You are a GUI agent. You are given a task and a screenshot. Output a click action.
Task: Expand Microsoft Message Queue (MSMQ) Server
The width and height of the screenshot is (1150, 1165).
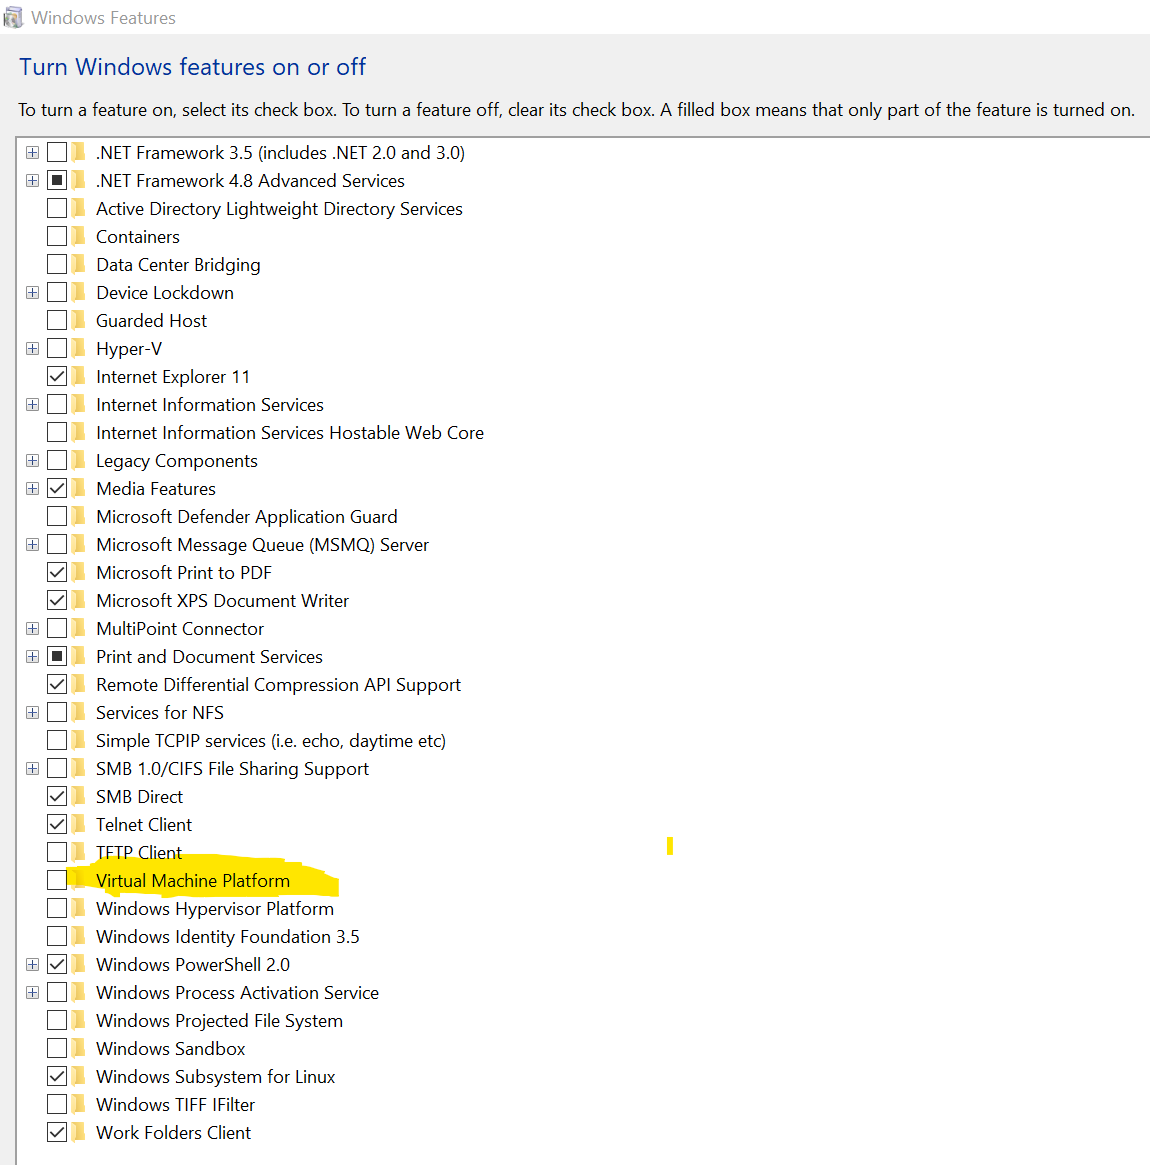pos(33,545)
